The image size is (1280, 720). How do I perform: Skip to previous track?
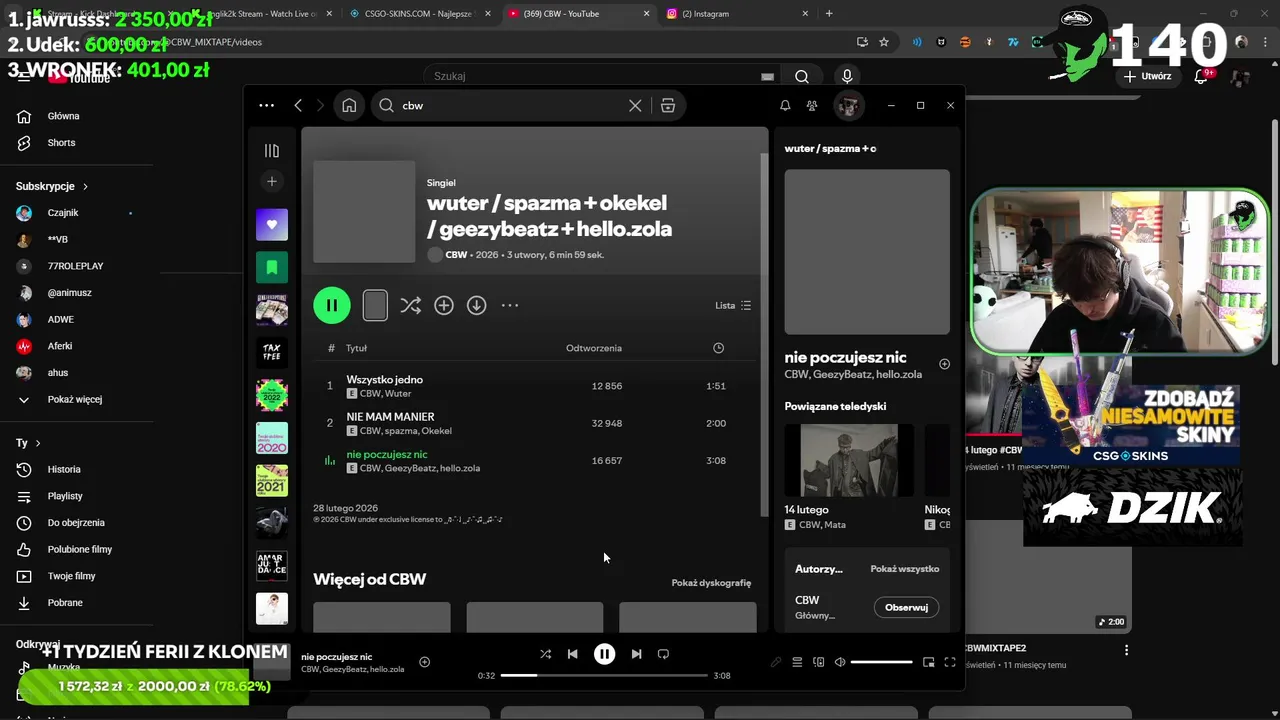(x=572, y=654)
